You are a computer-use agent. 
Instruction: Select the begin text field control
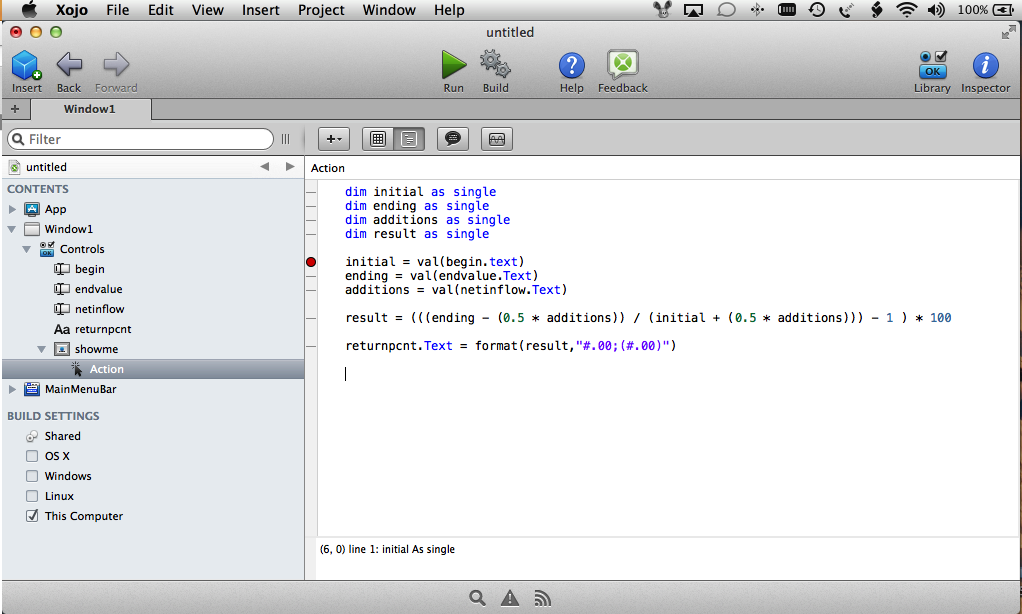89,269
